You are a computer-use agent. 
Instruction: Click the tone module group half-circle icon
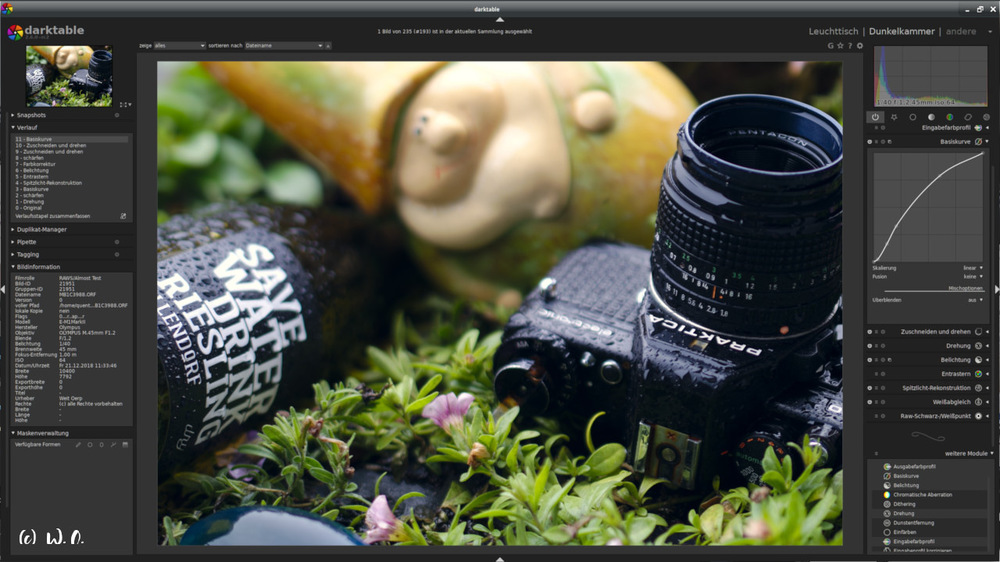pyautogui.click(x=930, y=117)
